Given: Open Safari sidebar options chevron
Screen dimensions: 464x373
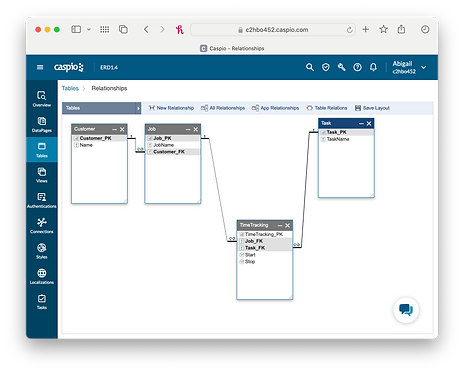Looking at the screenshot, I should [89, 29].
